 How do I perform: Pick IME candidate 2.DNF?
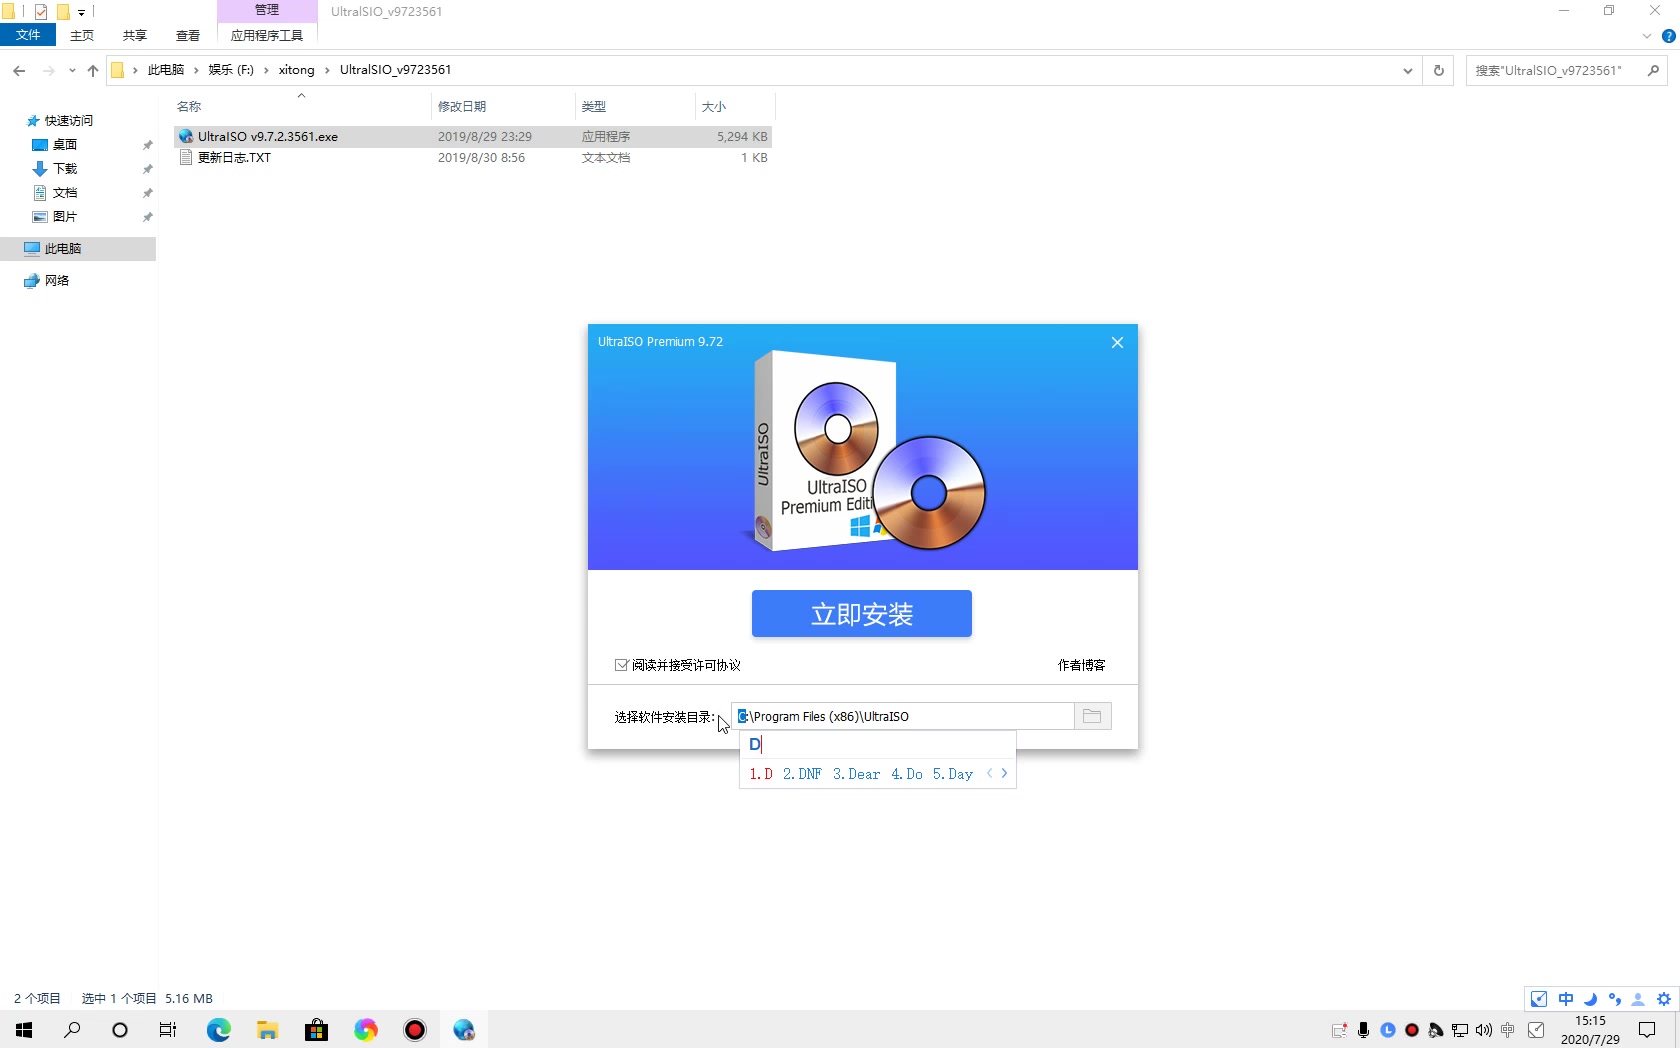click(x=802, y=774)
